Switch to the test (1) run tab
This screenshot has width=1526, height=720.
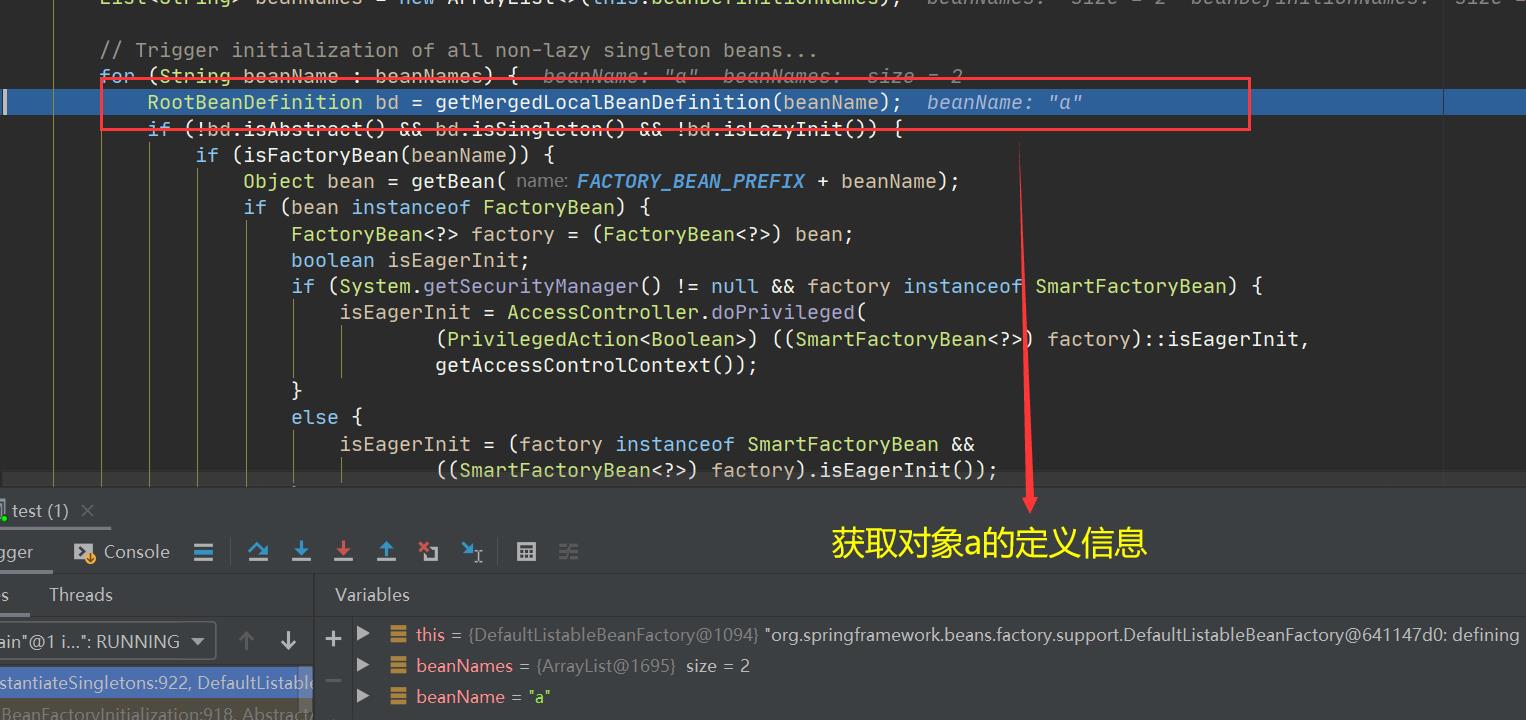39,510
